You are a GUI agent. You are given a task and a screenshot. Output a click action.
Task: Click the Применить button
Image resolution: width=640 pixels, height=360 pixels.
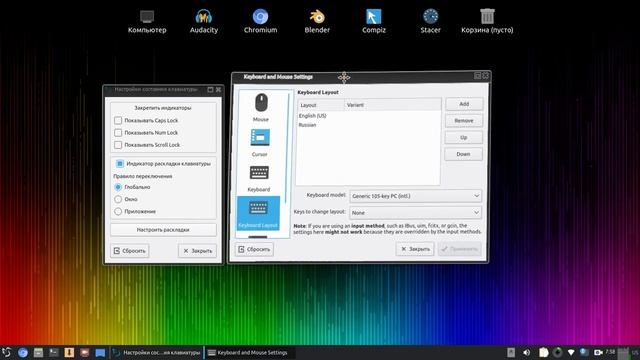[460, 249]
